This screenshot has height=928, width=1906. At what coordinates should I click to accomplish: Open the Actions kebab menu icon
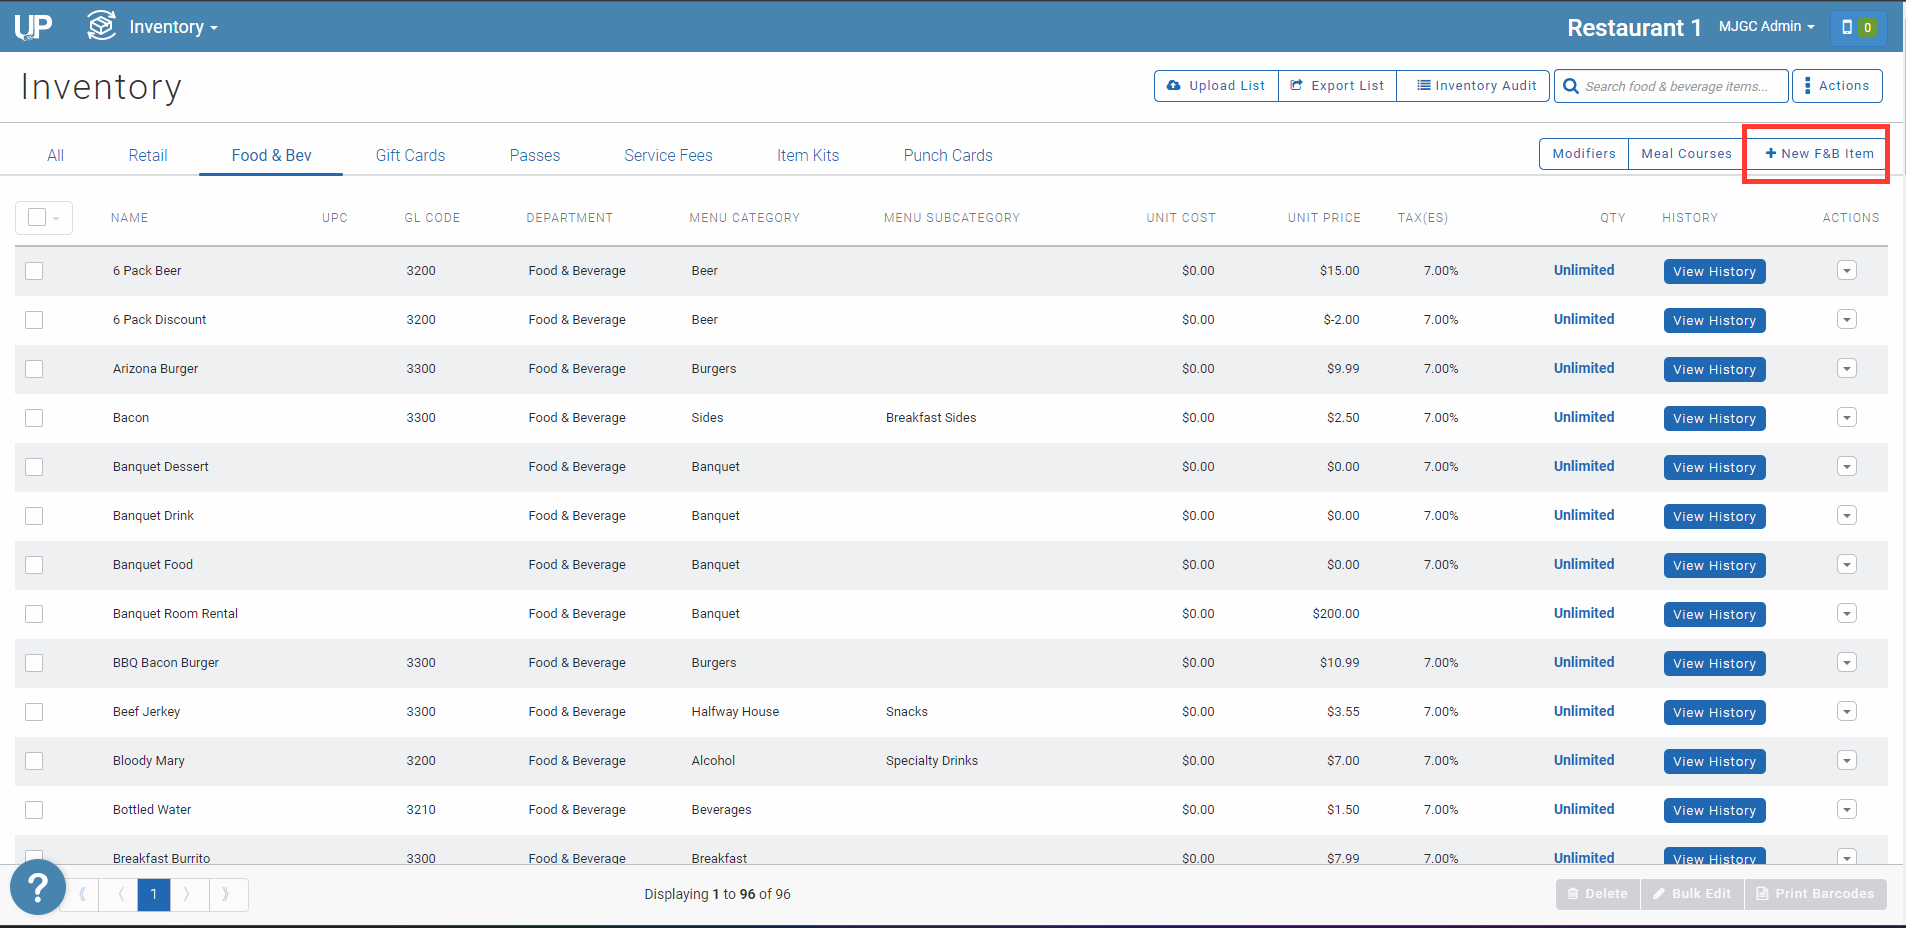(x=1807, y=85)
